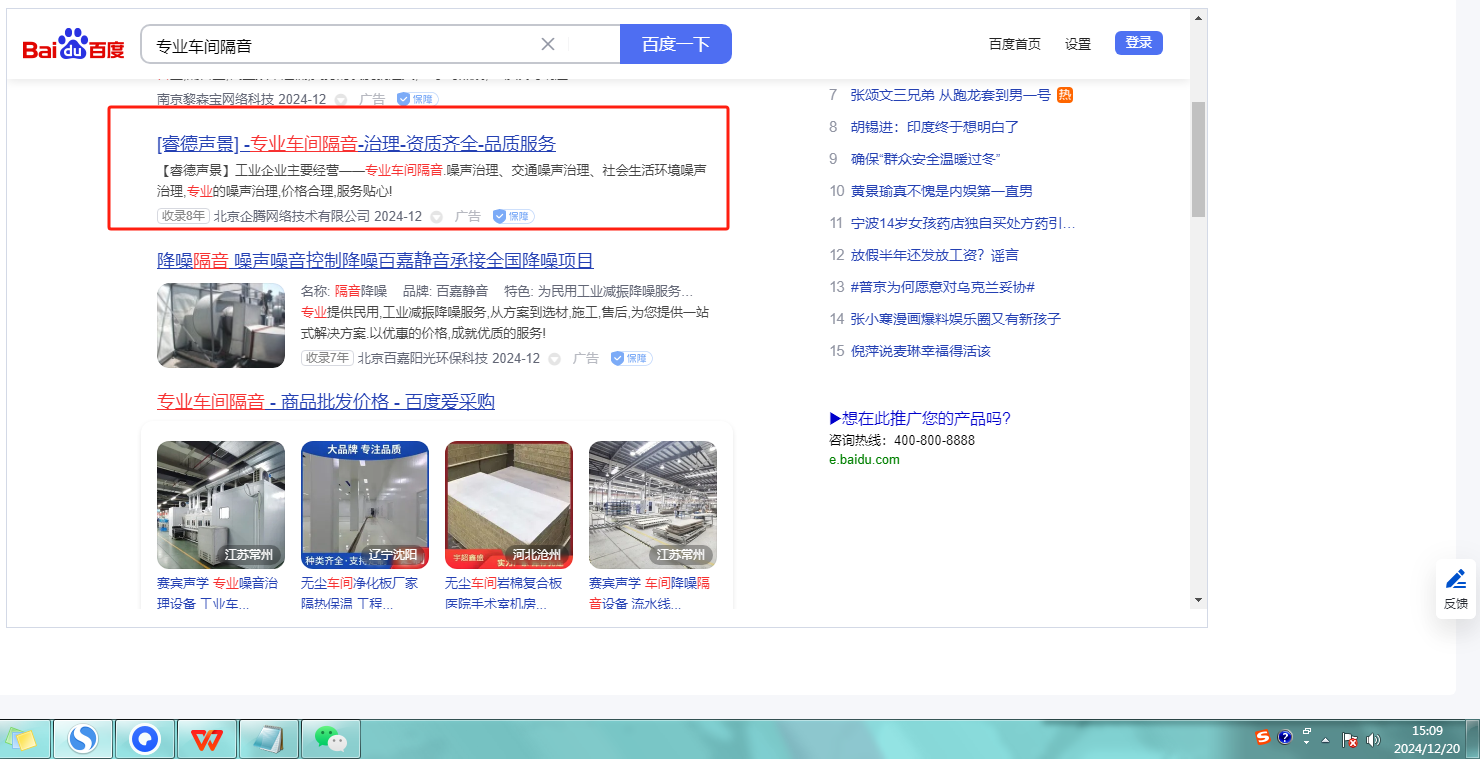The width and height of the screenshot is (1480, 759).
Task: Open 专业车间隔音 - 商品批发价格 - 百度爱采购 result
Action: 326,402
